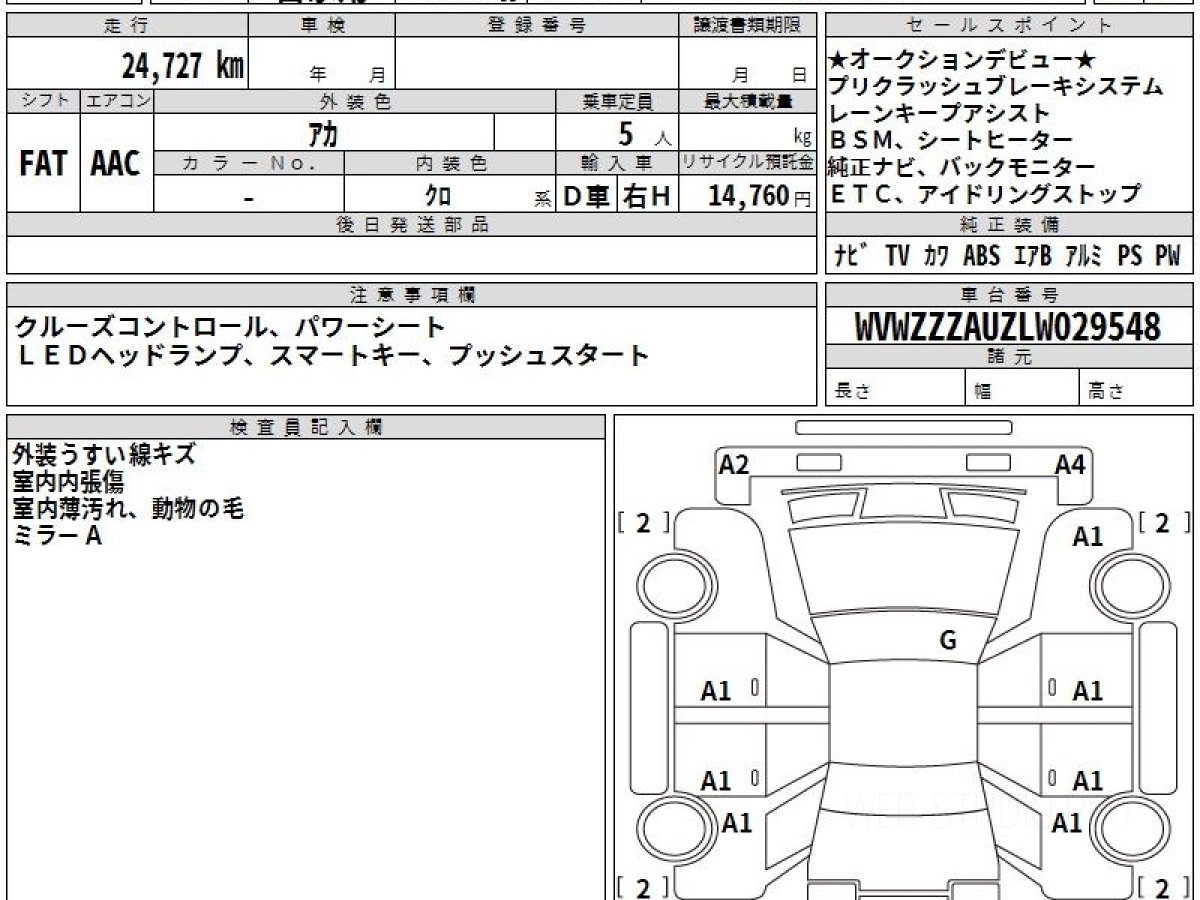Click the 長さ dimension cell

pos(896,388)
